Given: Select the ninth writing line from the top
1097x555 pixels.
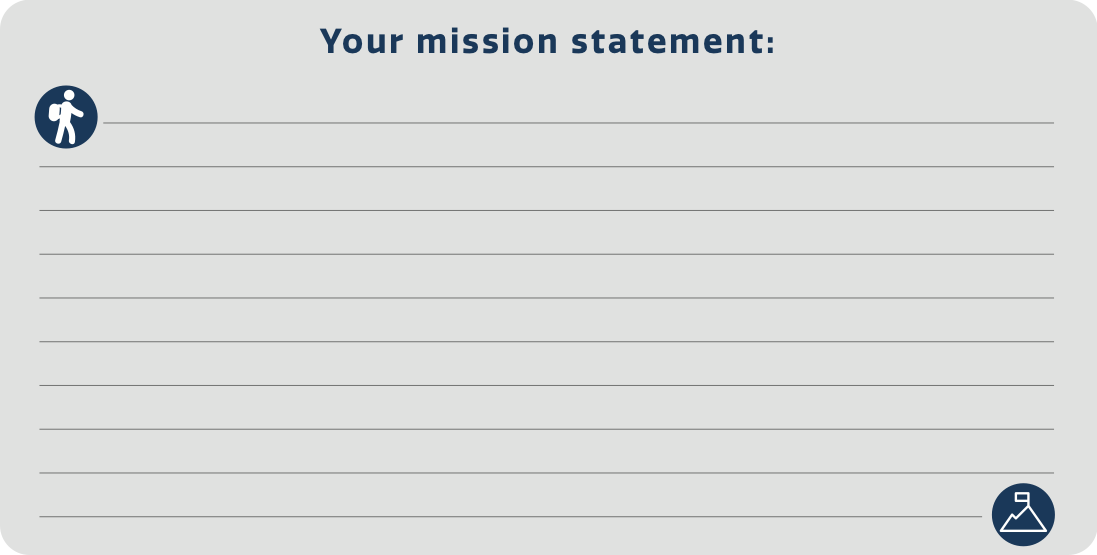Looking at the screenshot, I should coord(546,473).
